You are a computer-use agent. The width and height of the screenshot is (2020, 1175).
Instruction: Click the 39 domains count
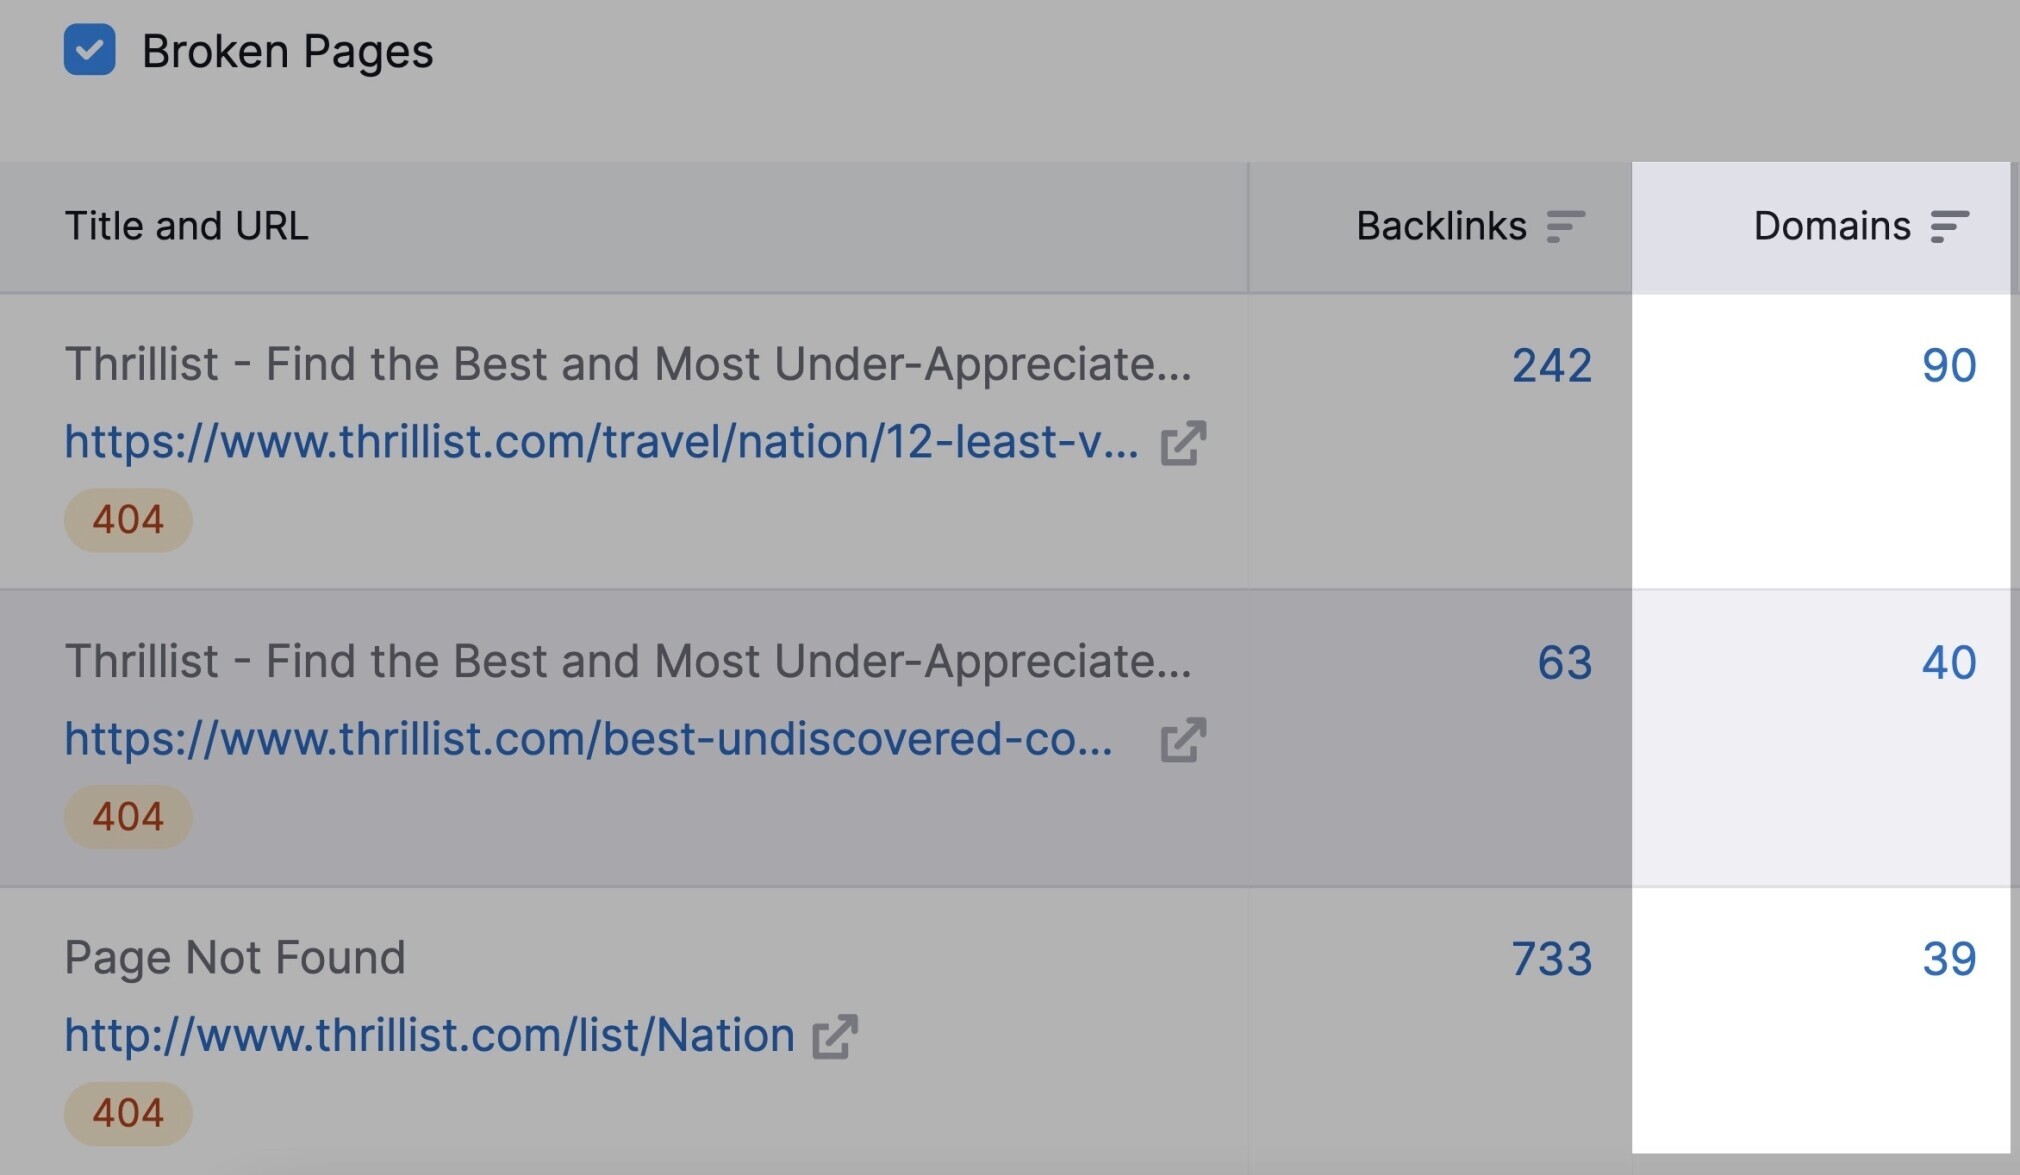point(1949,959)
